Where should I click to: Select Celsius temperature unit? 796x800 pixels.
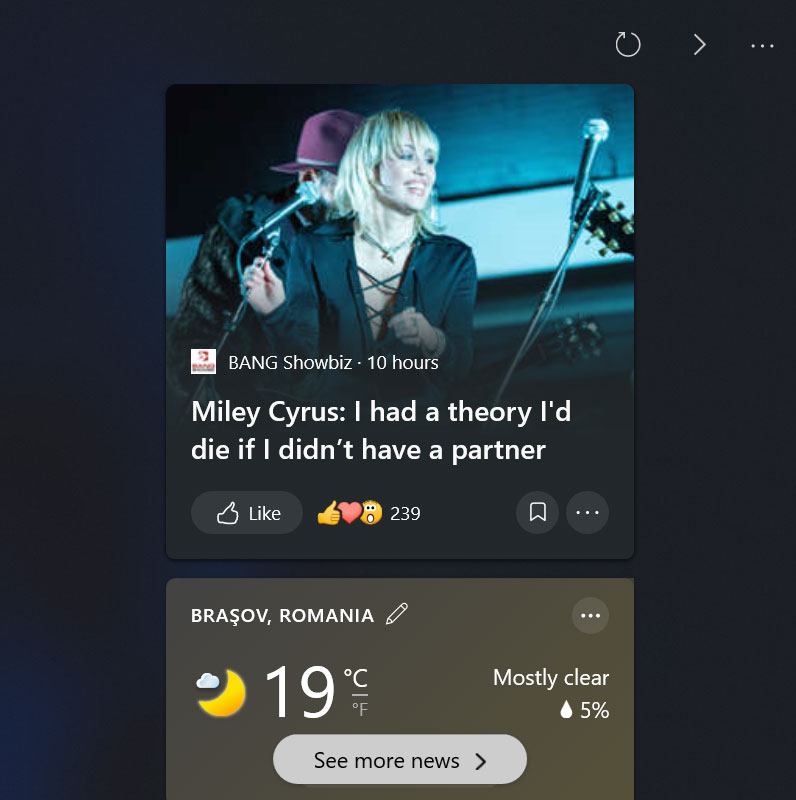click(x=356, y=678)
